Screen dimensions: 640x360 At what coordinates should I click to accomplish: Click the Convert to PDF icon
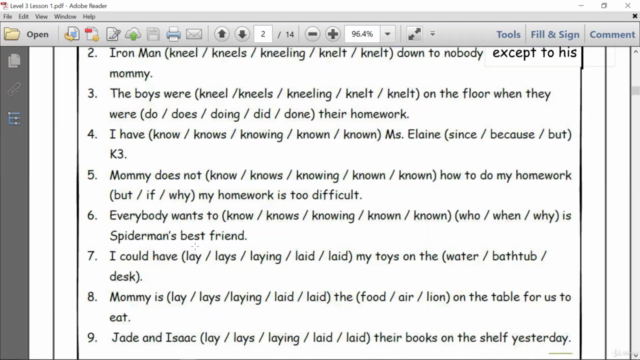(92, 34)
